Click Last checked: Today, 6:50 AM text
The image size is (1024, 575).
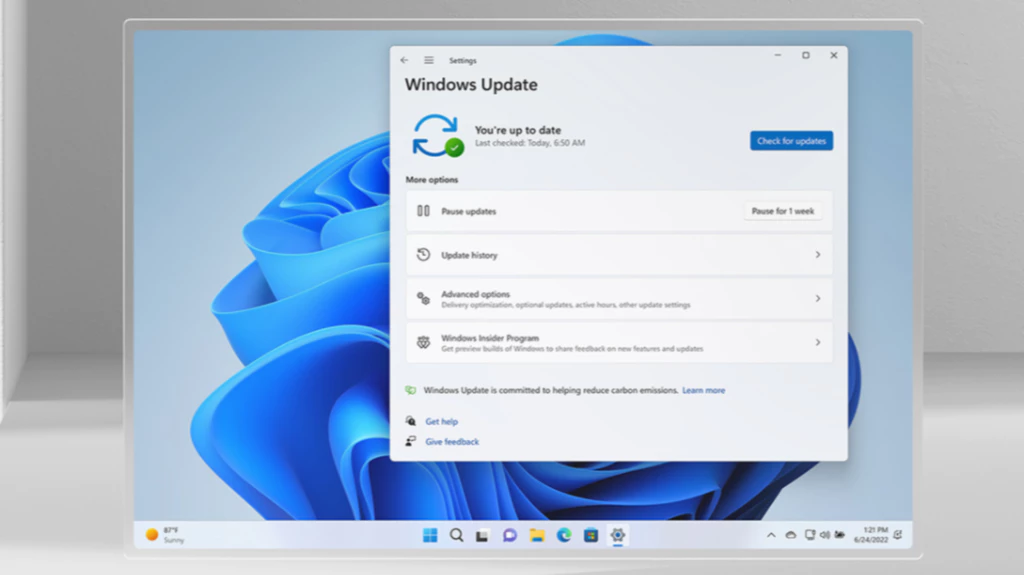[x=530, y=142]
